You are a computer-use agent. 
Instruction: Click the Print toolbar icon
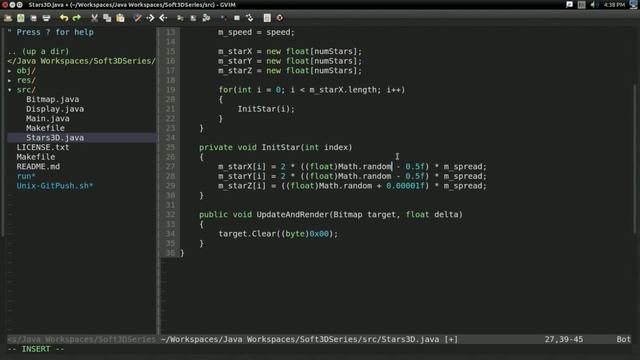click(x=46, y=18)
